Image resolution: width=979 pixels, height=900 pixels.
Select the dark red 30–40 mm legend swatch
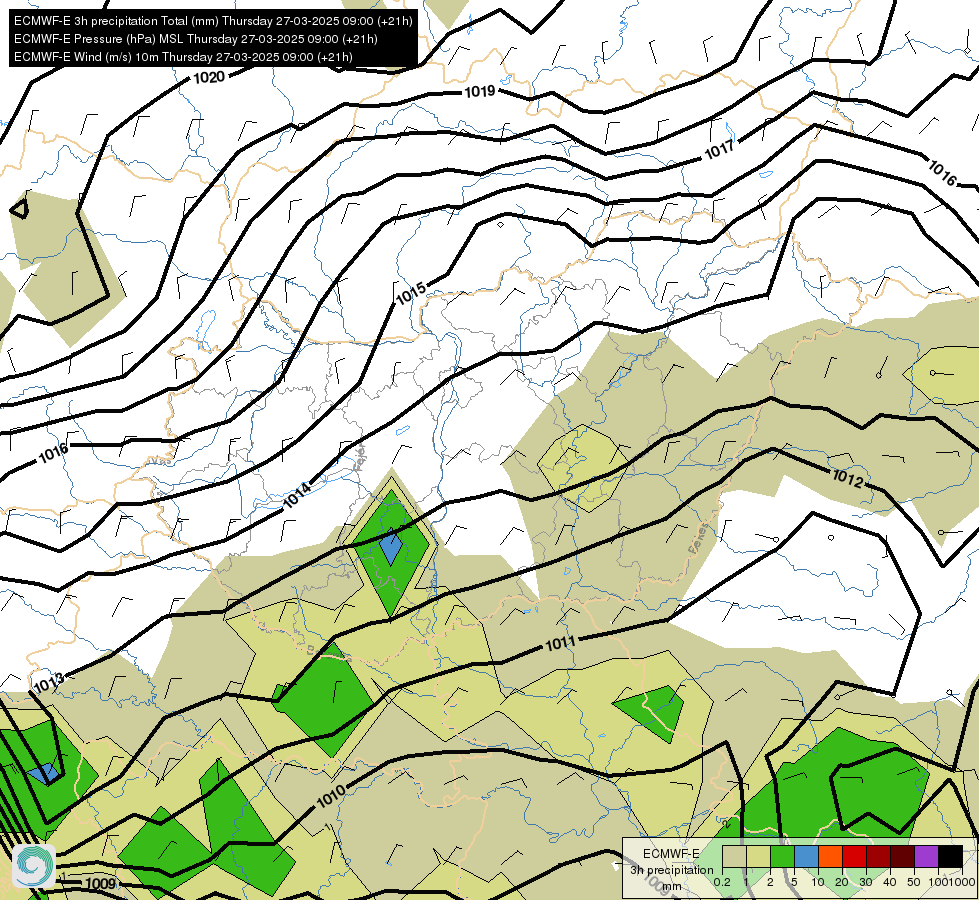coord(878,857)
